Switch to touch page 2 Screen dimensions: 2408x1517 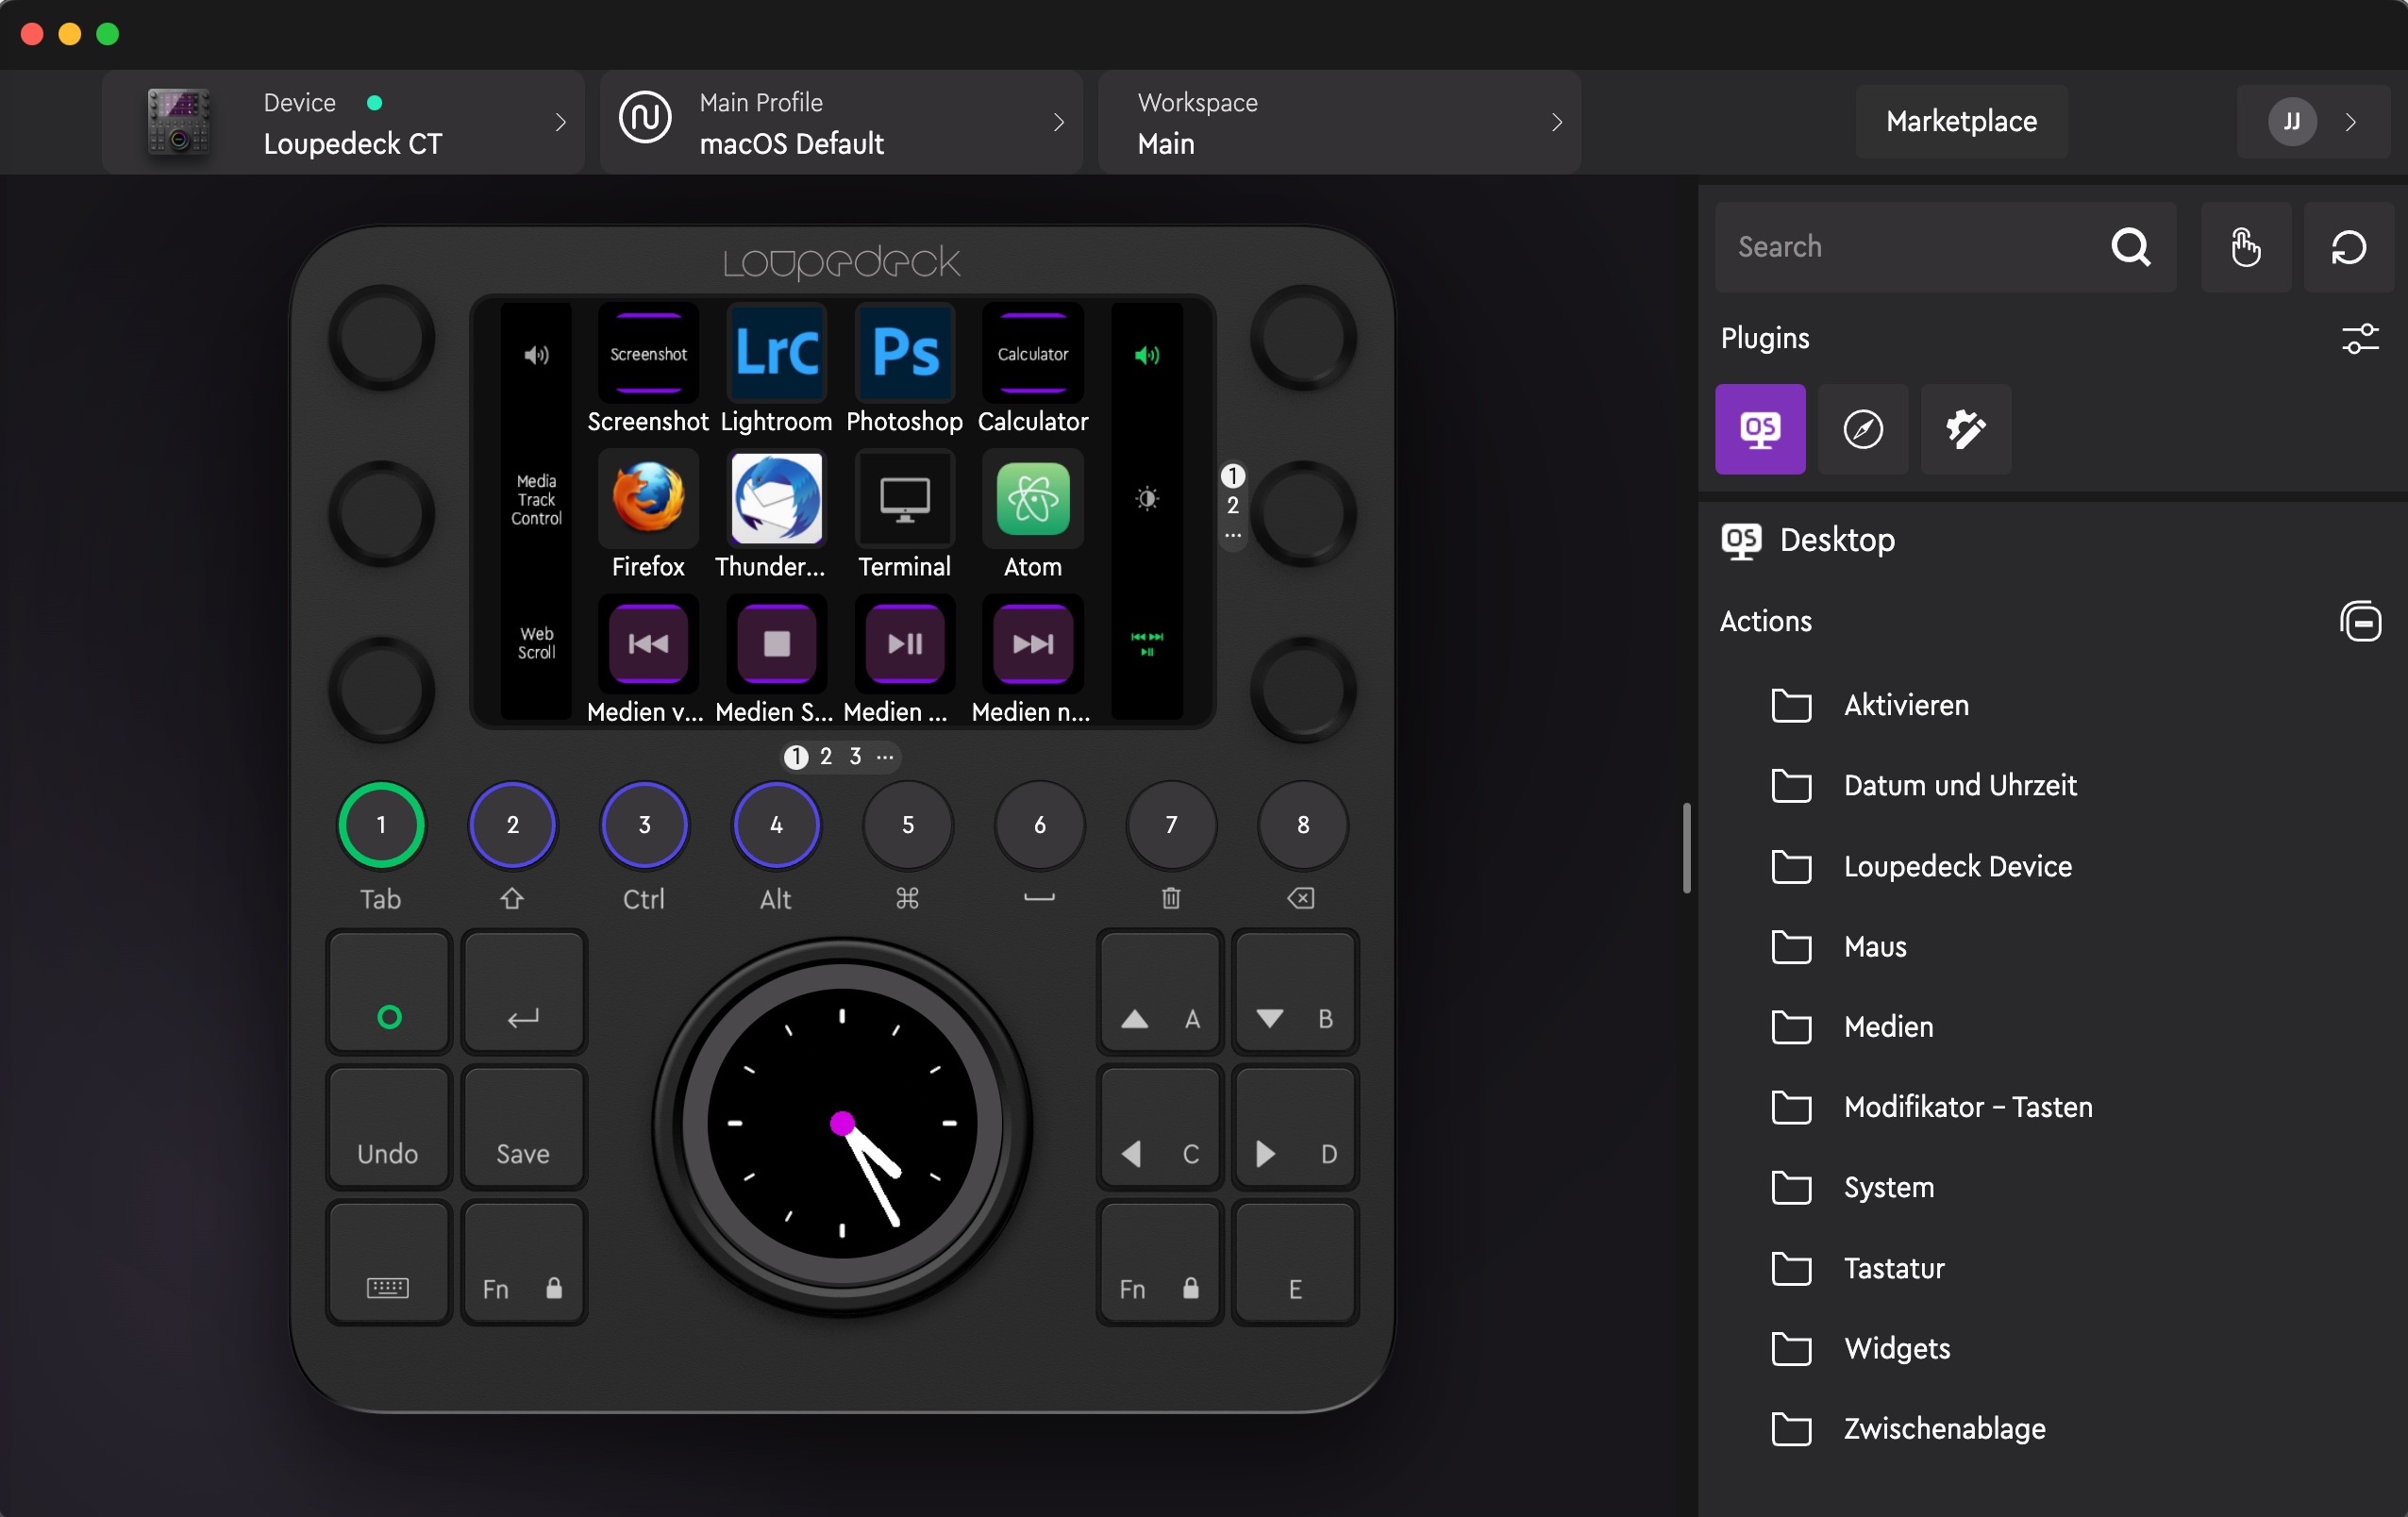pyautogui.click(x=826, y=756)
